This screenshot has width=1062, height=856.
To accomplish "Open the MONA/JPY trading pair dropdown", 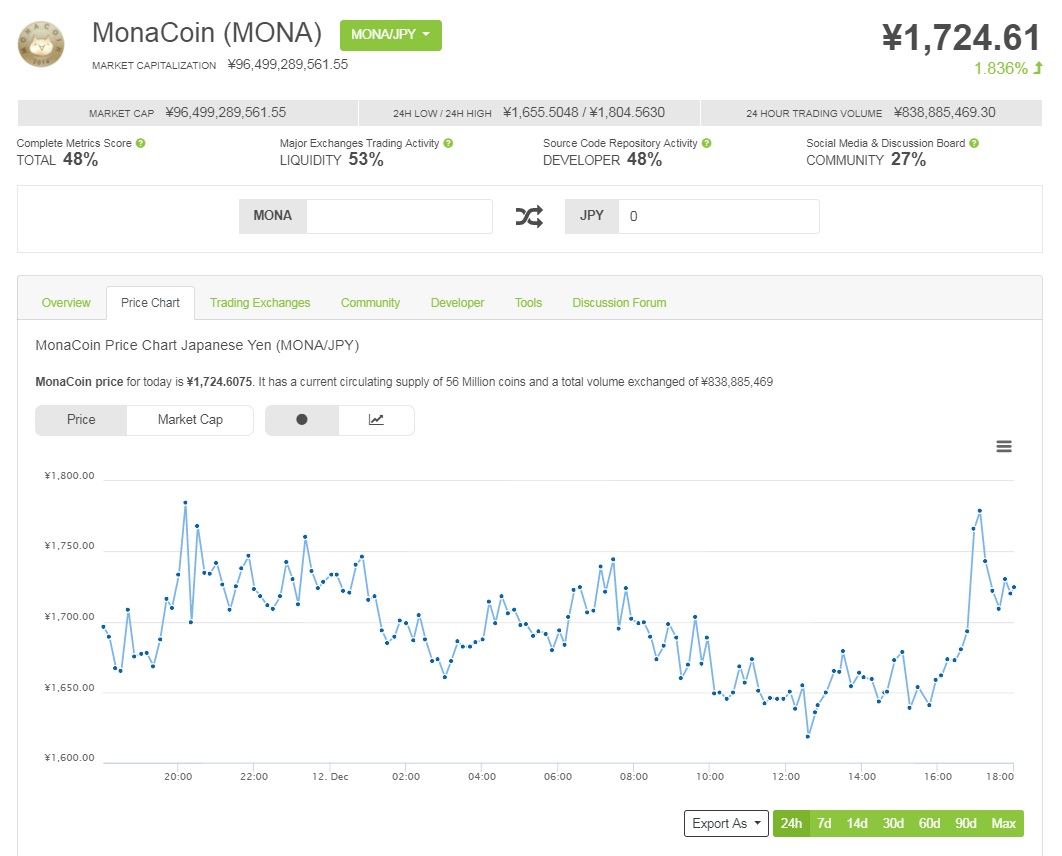I will click(x=391, y=34).
